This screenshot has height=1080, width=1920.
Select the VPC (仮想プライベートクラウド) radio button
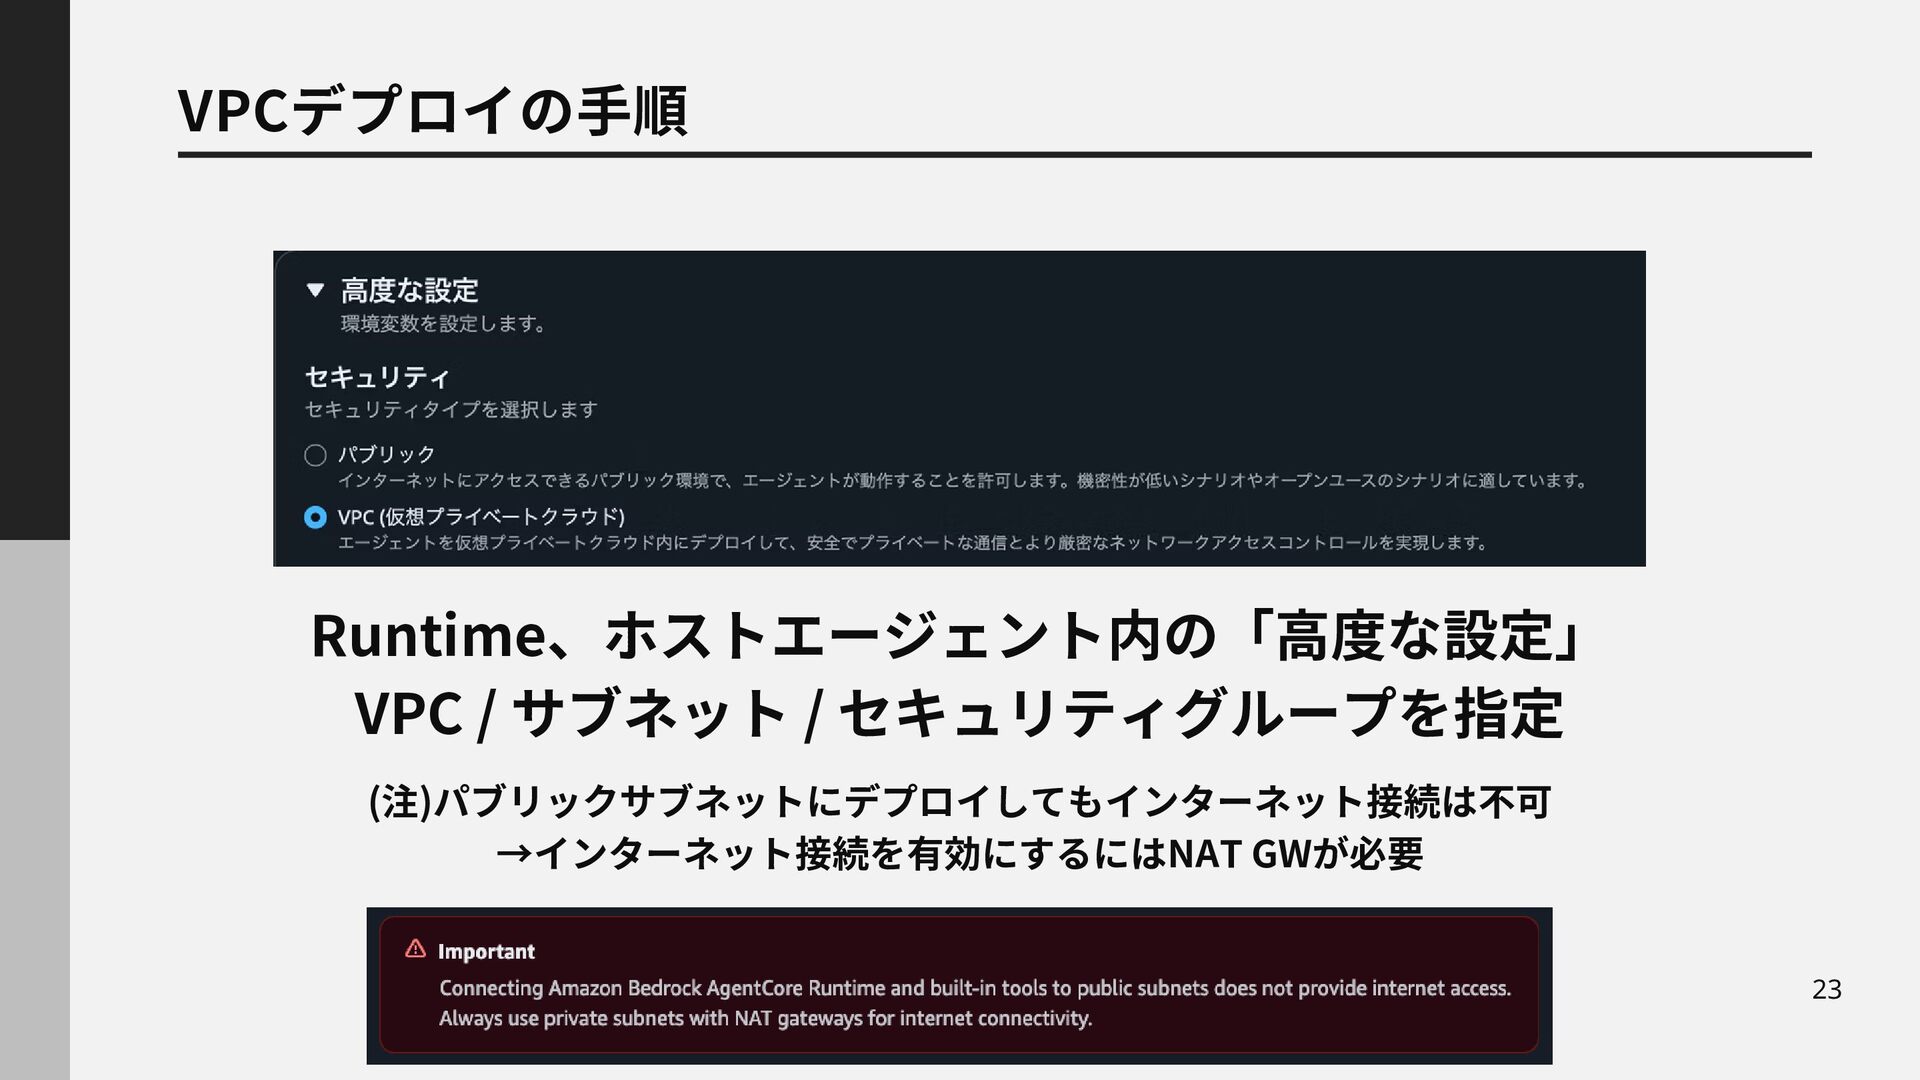pos(315,517)
